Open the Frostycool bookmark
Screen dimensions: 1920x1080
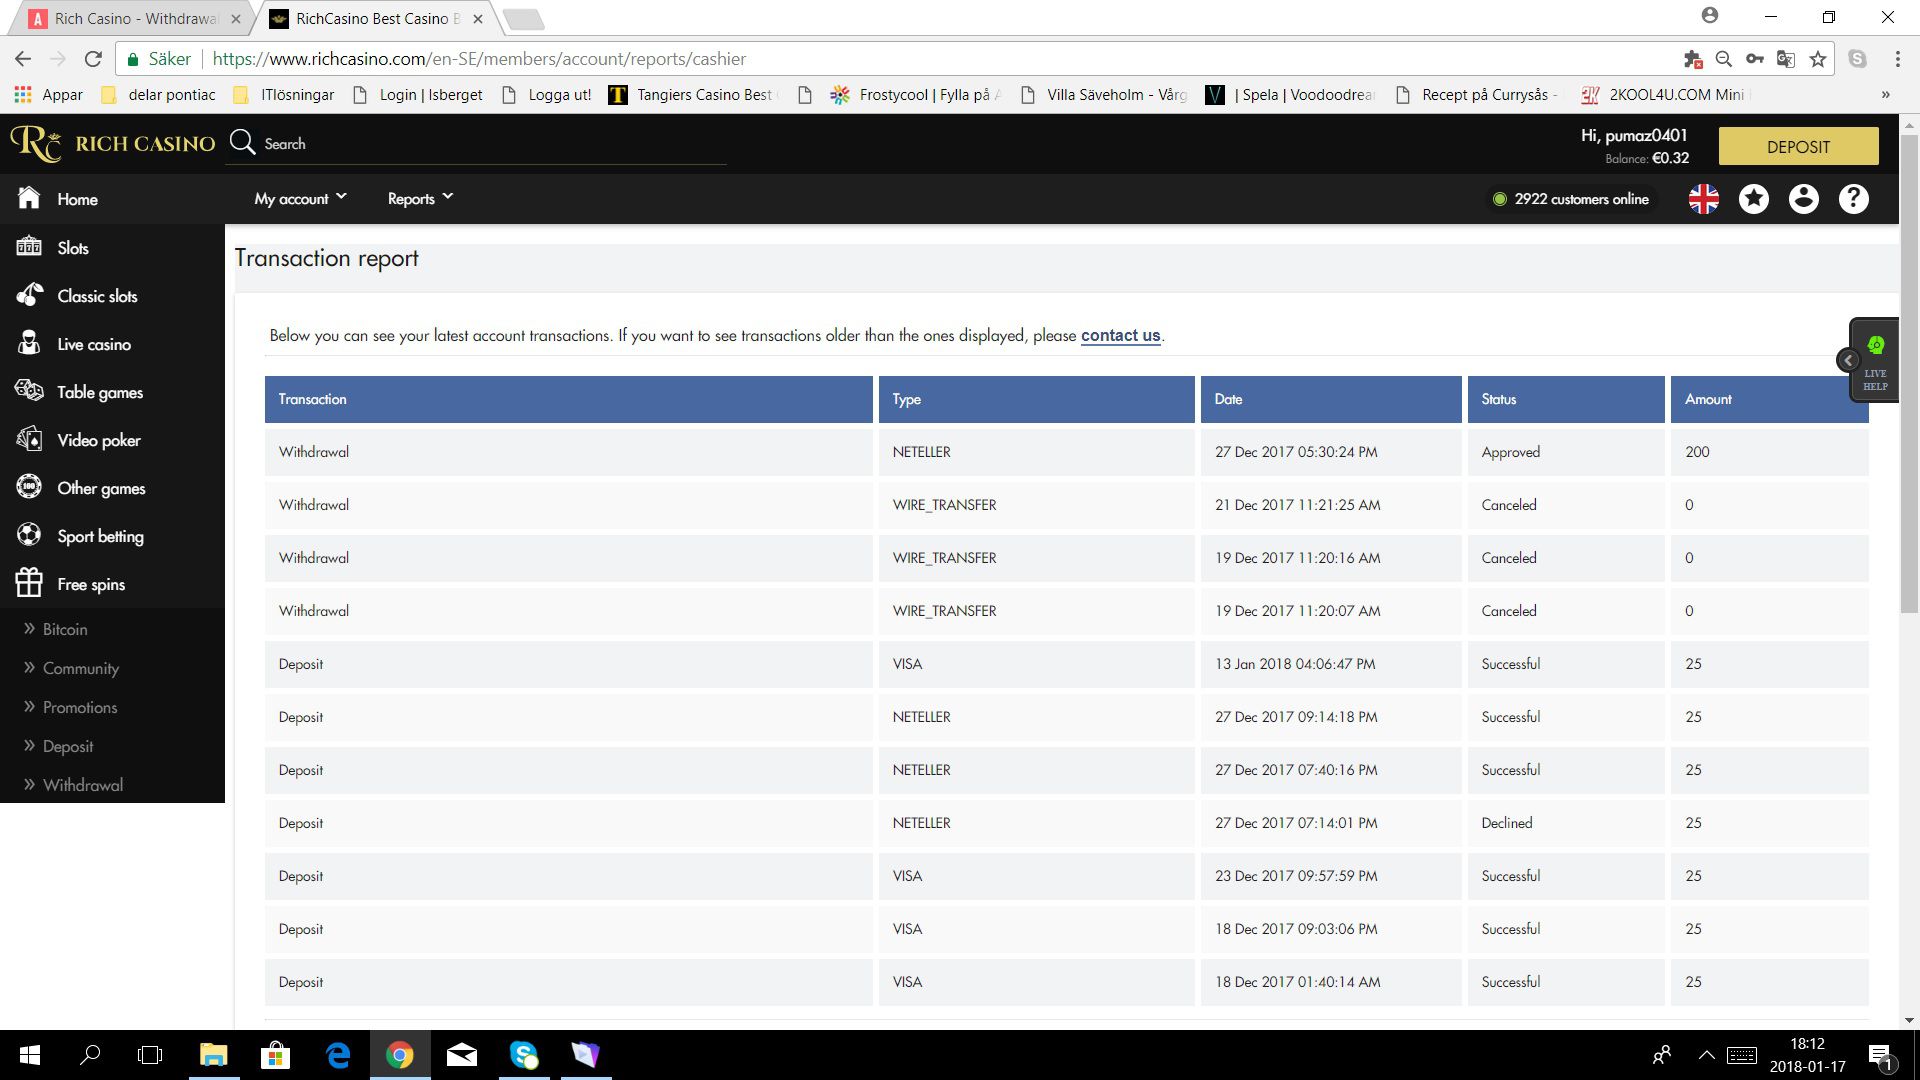coord(916,95)
